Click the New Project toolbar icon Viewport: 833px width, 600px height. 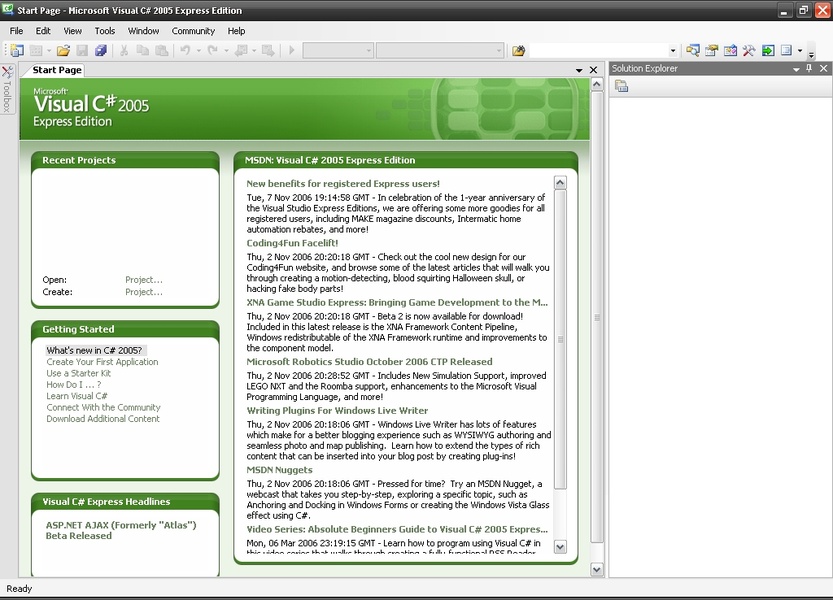(17, 50)
